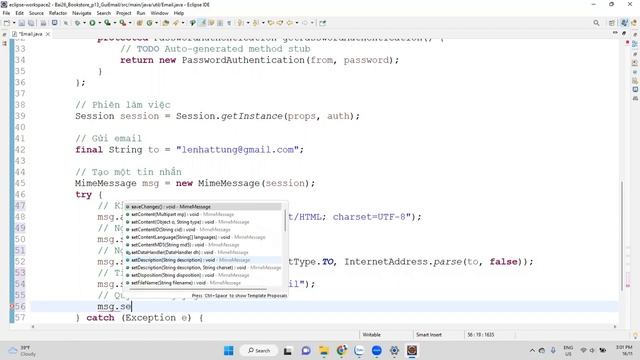Click the magnifier Search icon at top right
This screenshot has width=640, height=360.
point(596,23)
